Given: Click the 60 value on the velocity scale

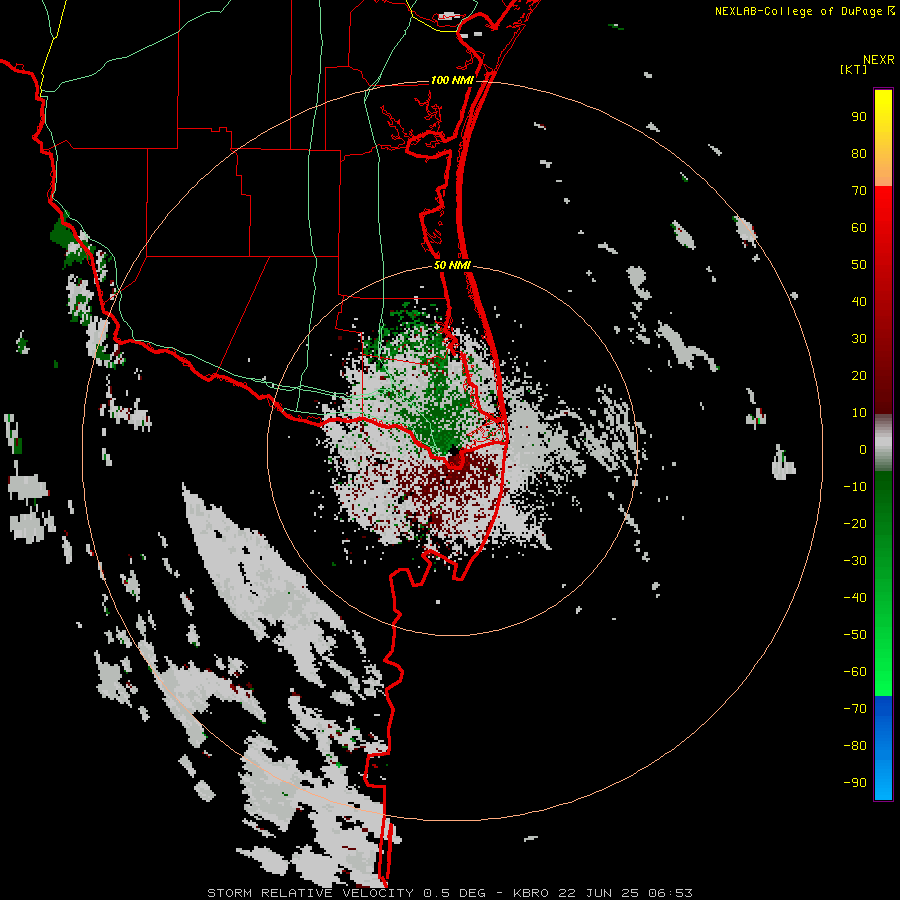Looking at the screenshot, I should point(859,228).
